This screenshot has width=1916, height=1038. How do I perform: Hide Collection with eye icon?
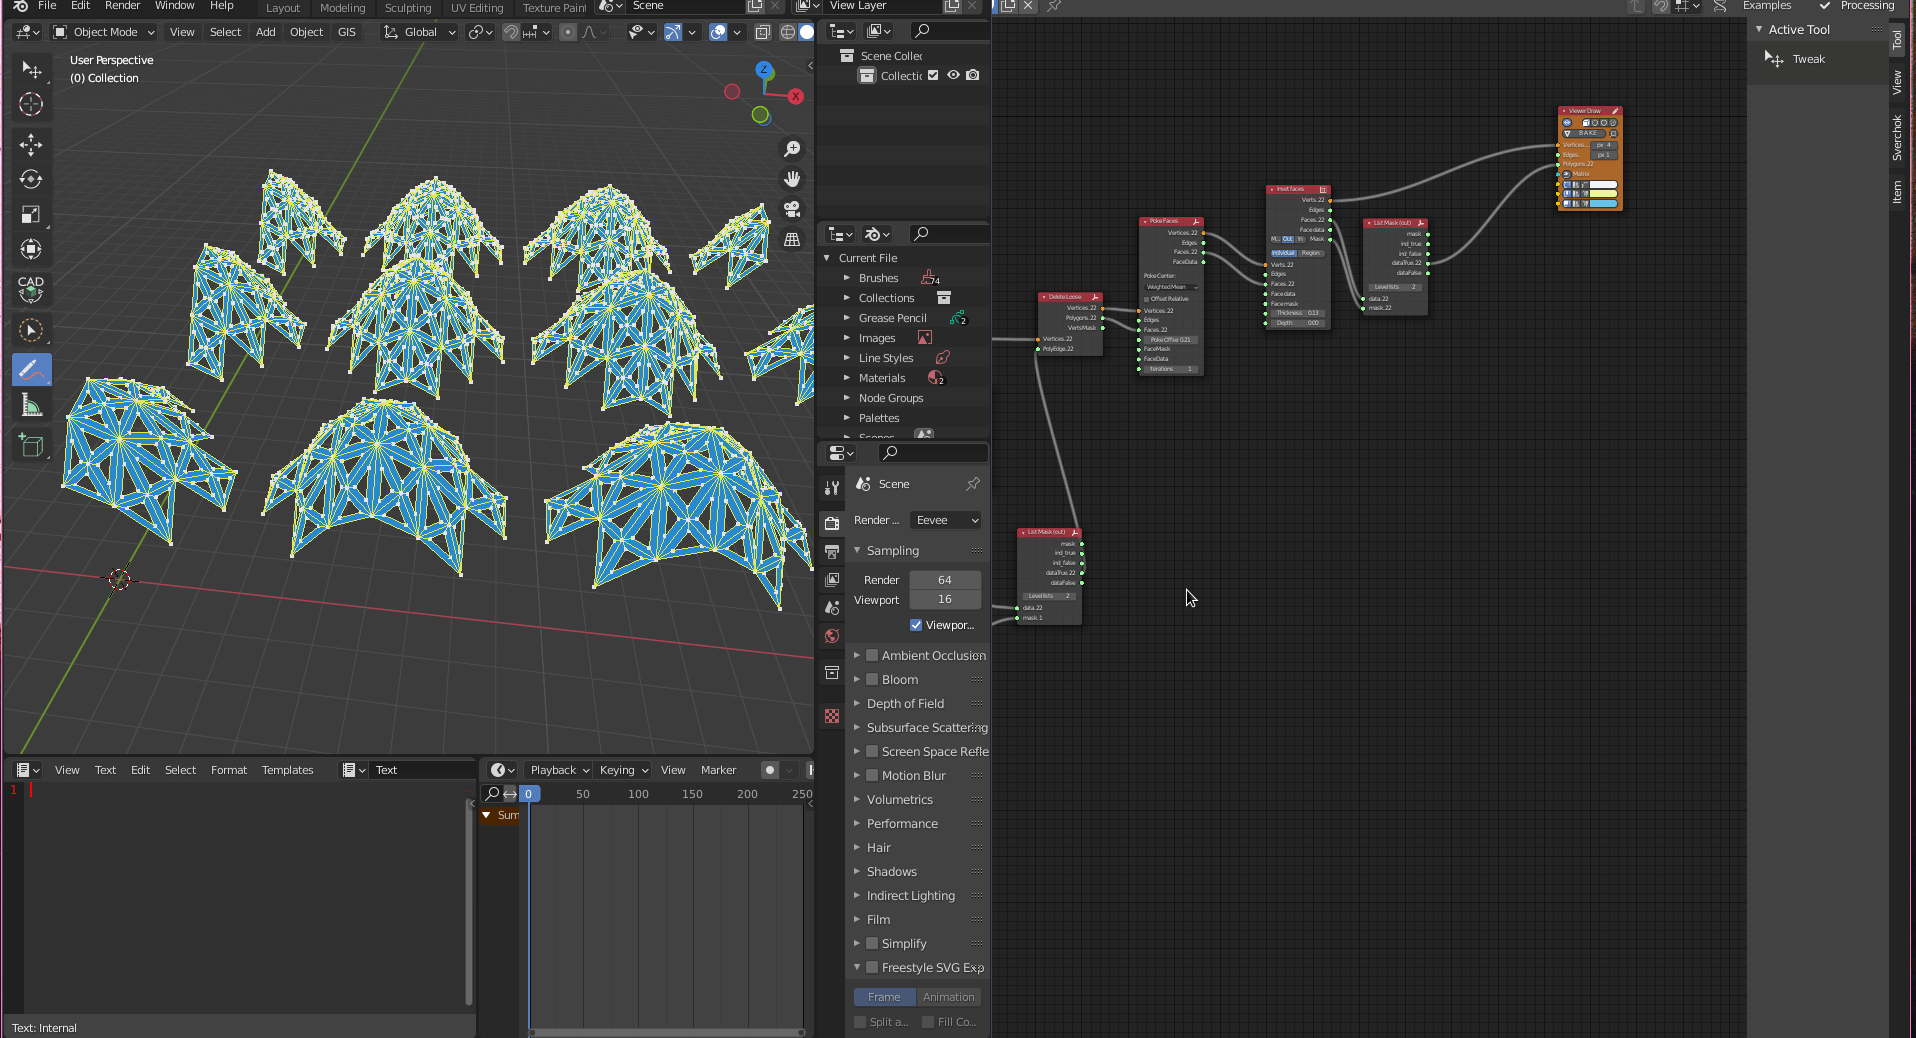click(953, 75)
